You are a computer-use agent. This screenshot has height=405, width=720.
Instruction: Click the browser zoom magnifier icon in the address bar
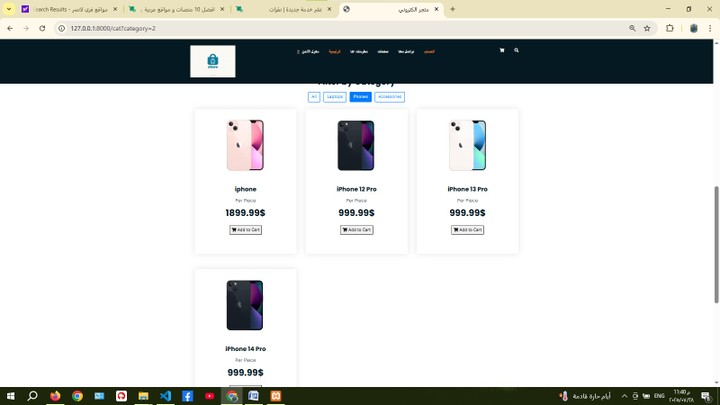pos(632,28)
